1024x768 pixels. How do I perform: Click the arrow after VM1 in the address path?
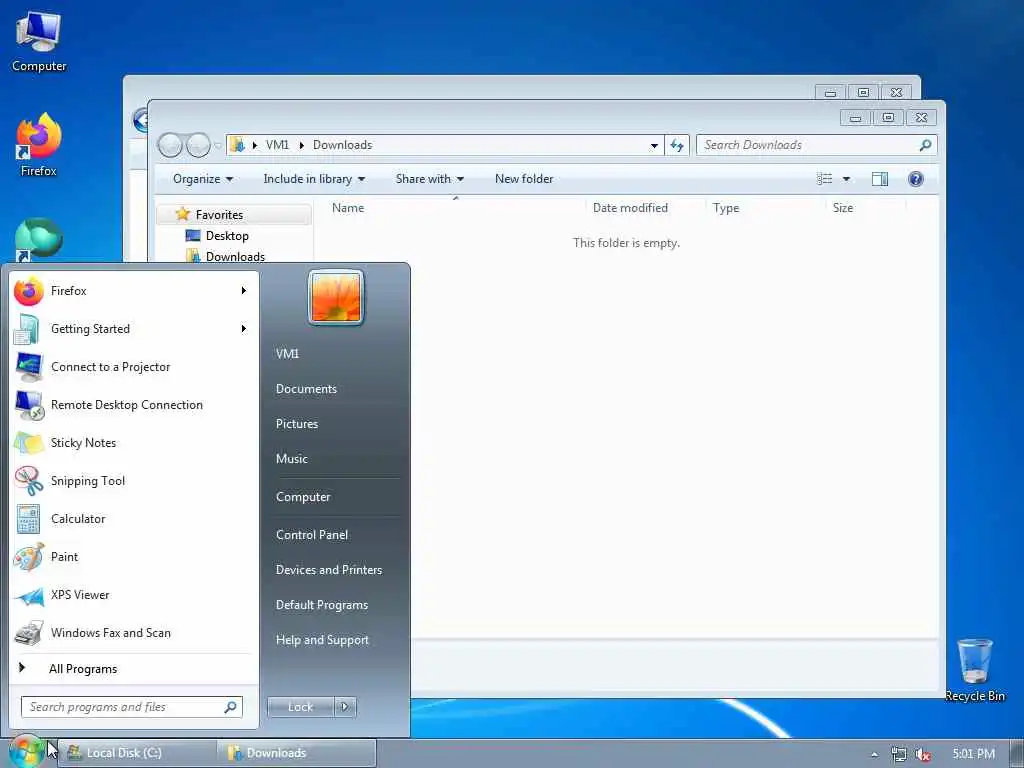click(x=302, y=145)
